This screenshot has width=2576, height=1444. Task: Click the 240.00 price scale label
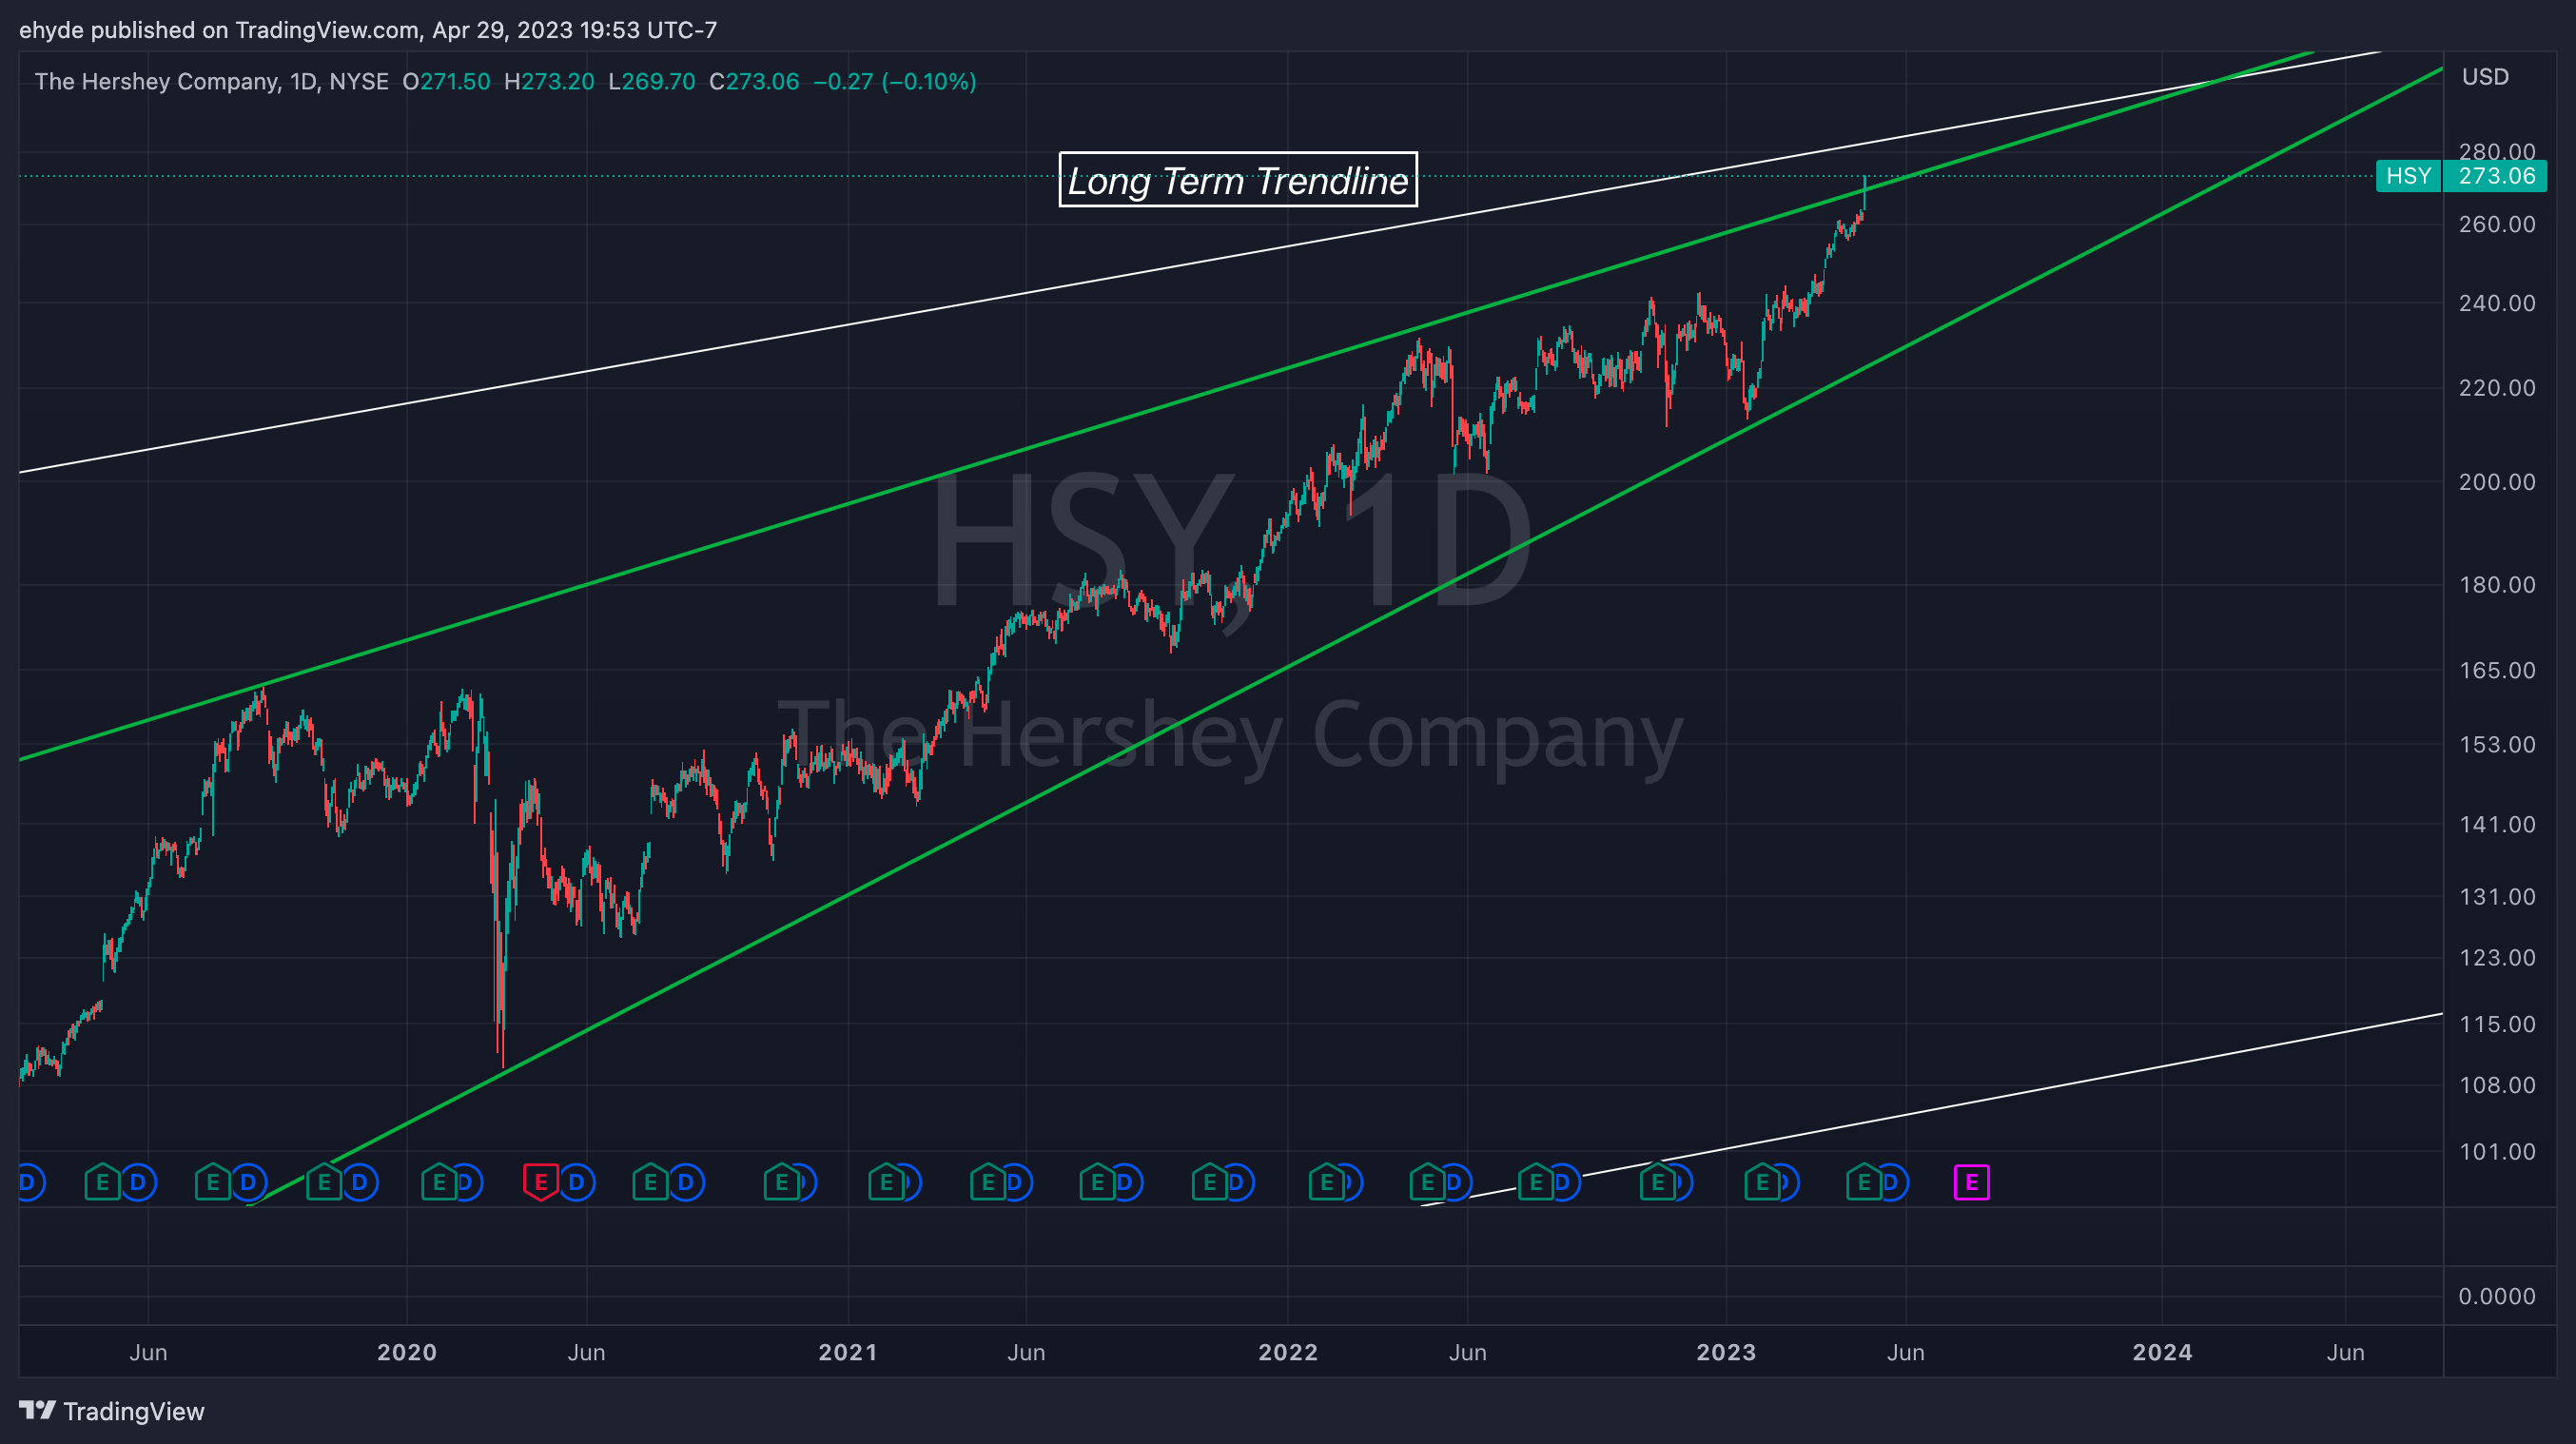pos(2497,303)
